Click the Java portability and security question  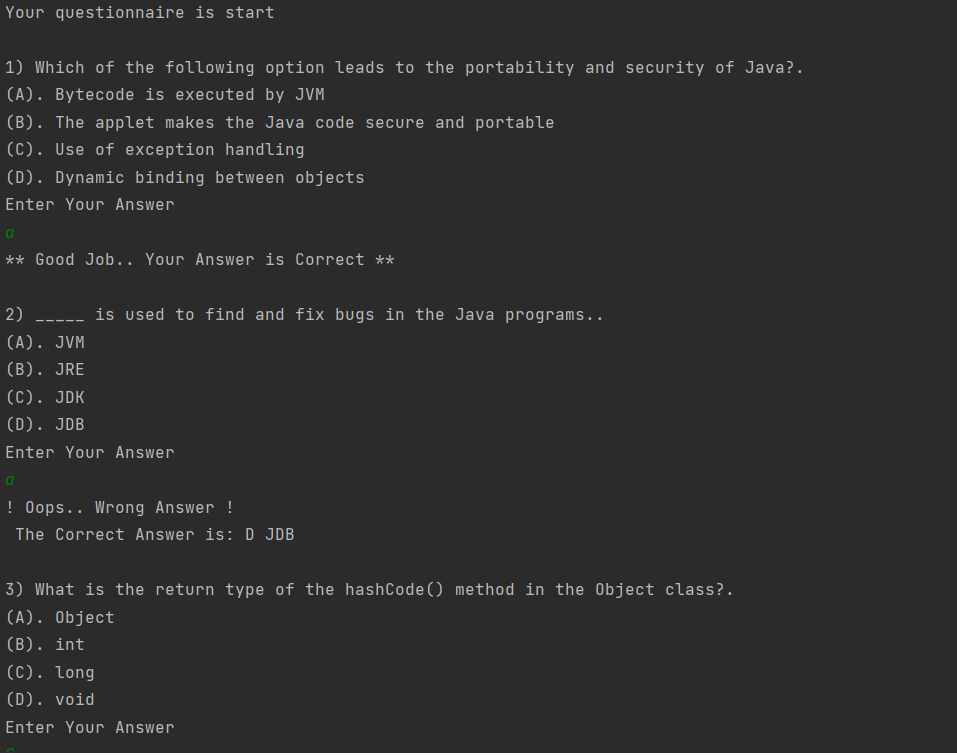pyautogui.click(x=404, y=68)
